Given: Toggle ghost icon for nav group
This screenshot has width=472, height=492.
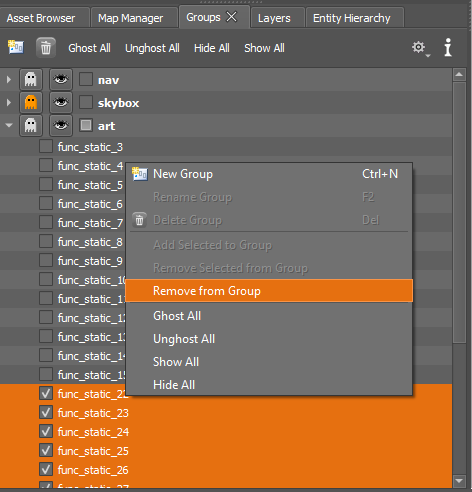Looking at the screenshot, I should pyautogui.click(x=31, y=80).
